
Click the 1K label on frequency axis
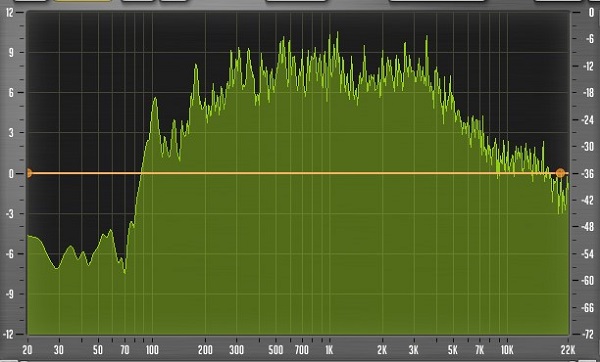point(329,350)
